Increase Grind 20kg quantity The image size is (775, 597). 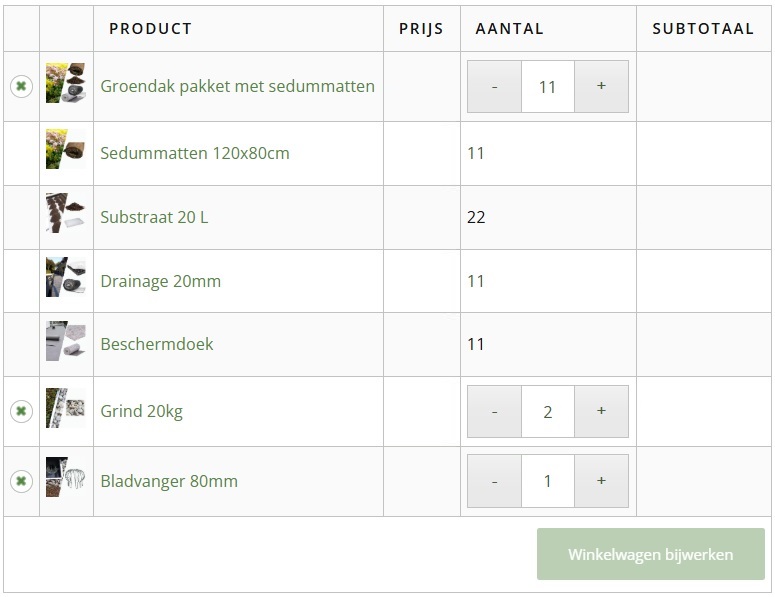point(601,411)
